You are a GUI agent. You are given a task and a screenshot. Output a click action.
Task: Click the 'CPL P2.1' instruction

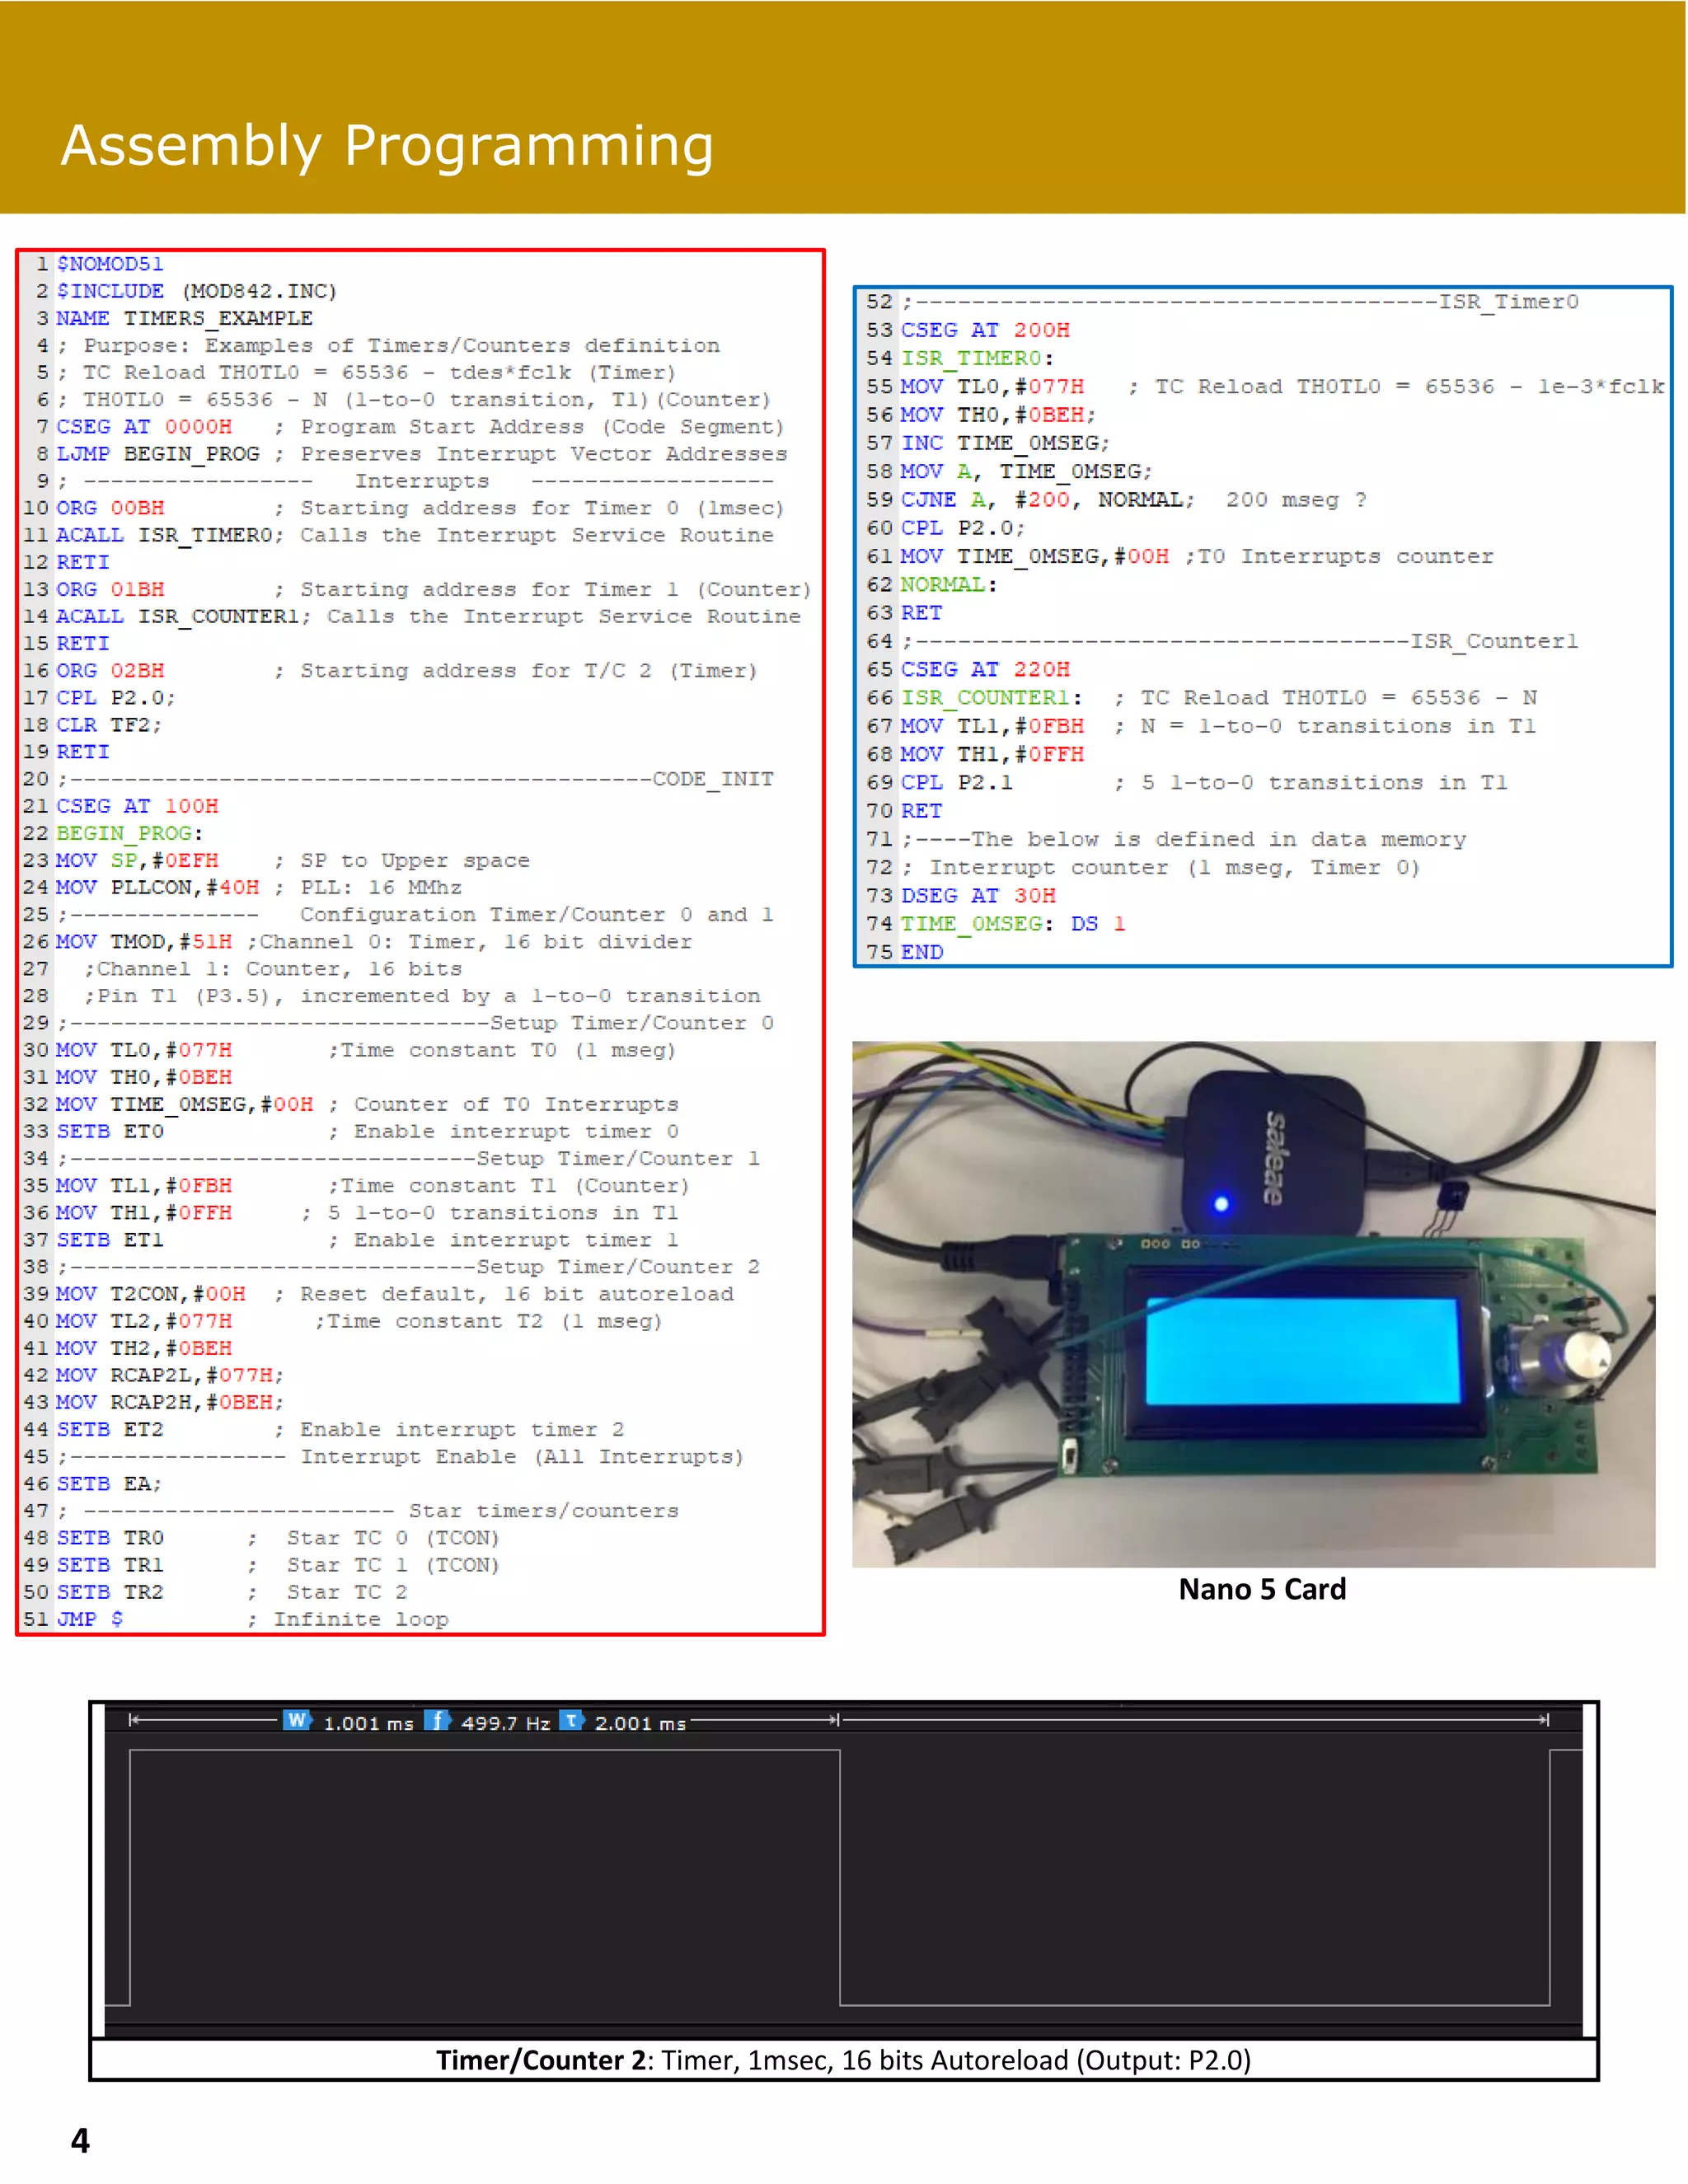[x=957, y=782]
